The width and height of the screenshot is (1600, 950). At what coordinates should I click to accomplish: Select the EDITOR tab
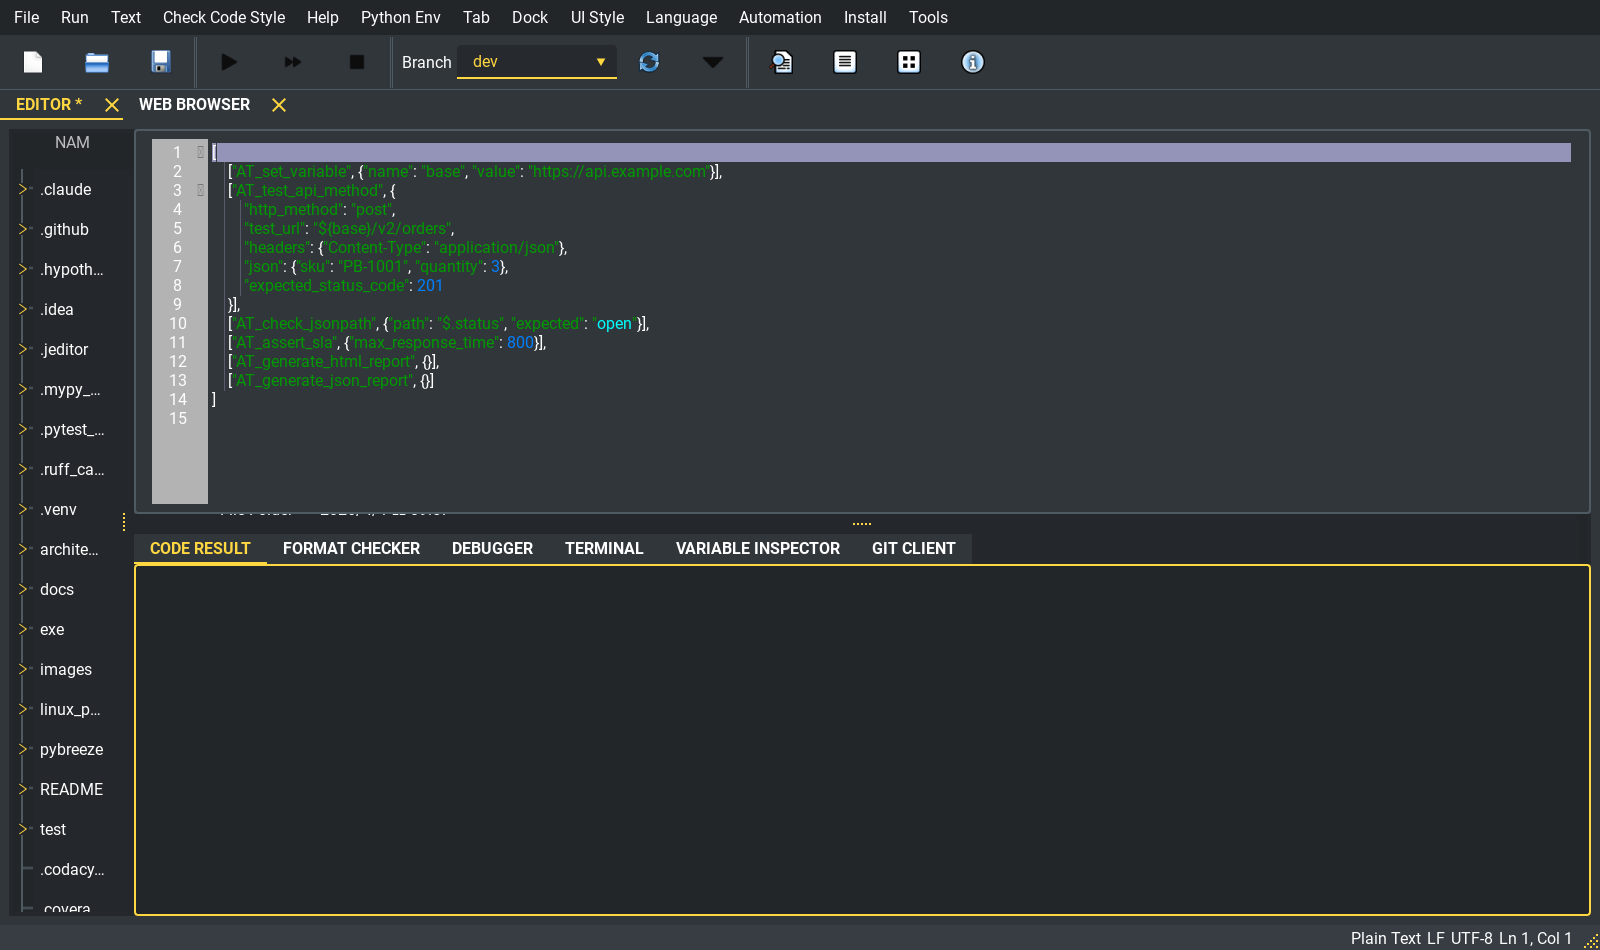point(49,105)
